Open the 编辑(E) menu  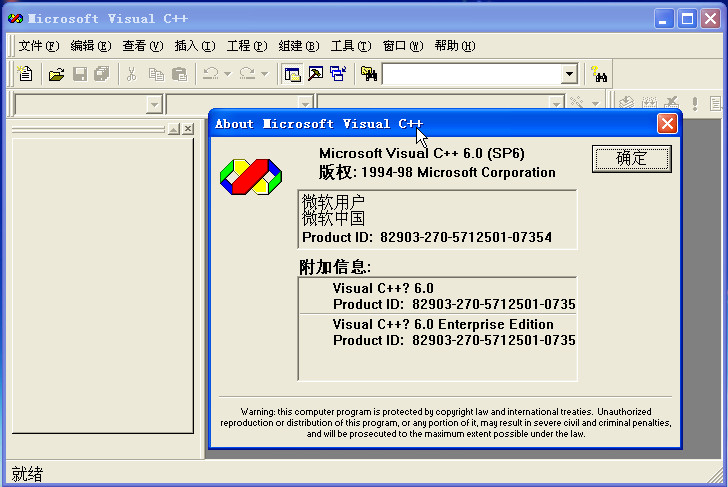click(x=91, y=45)
